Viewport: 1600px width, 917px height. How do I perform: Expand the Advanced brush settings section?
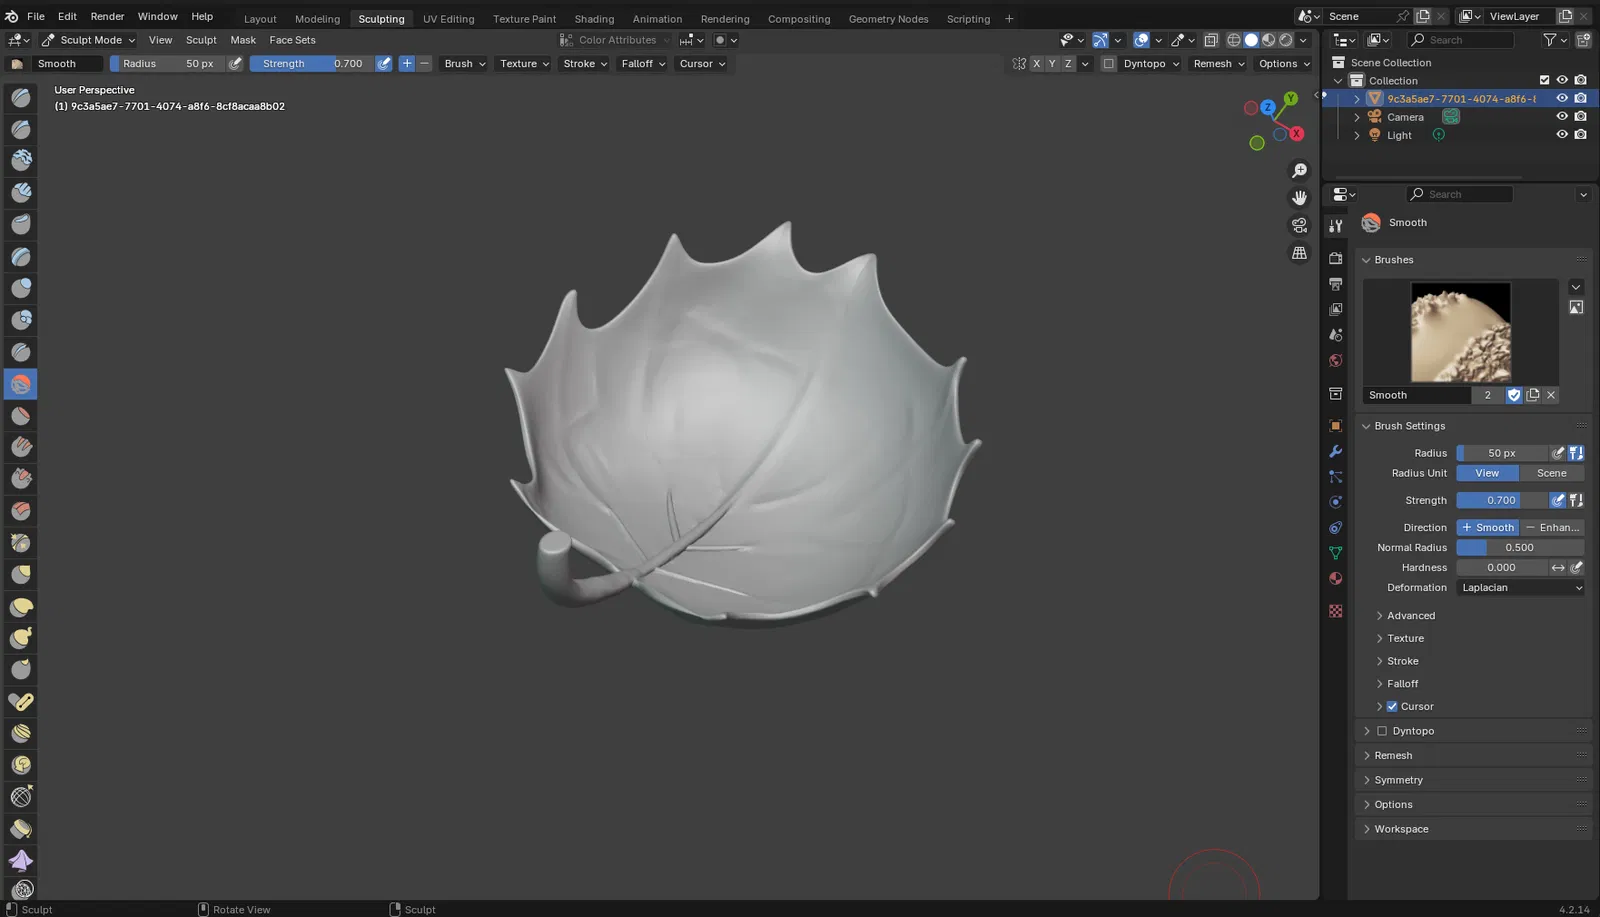pyautogui.click(x=1410, y=616)
